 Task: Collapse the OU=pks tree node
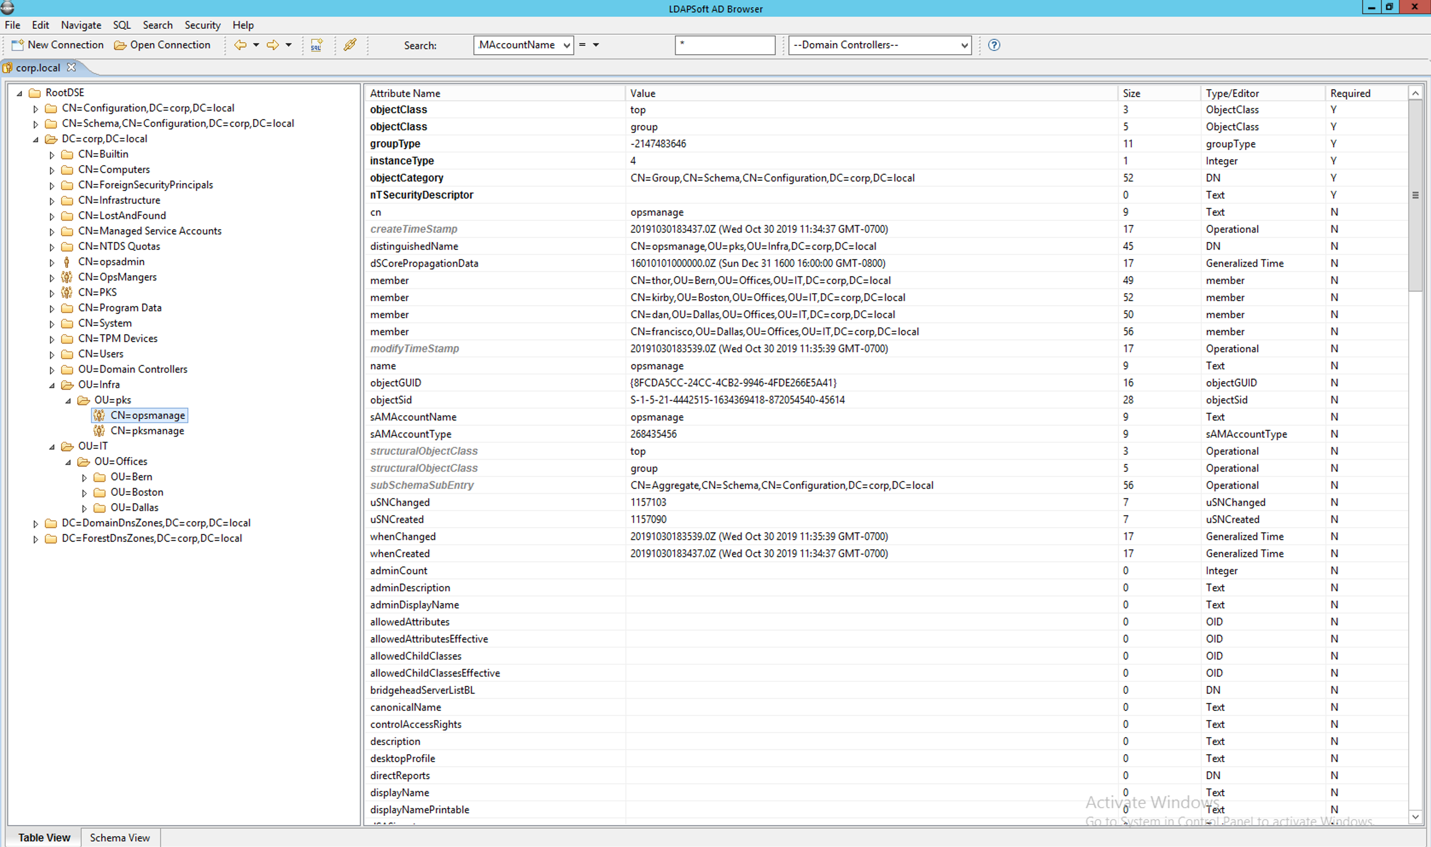(x=68, y=401)
